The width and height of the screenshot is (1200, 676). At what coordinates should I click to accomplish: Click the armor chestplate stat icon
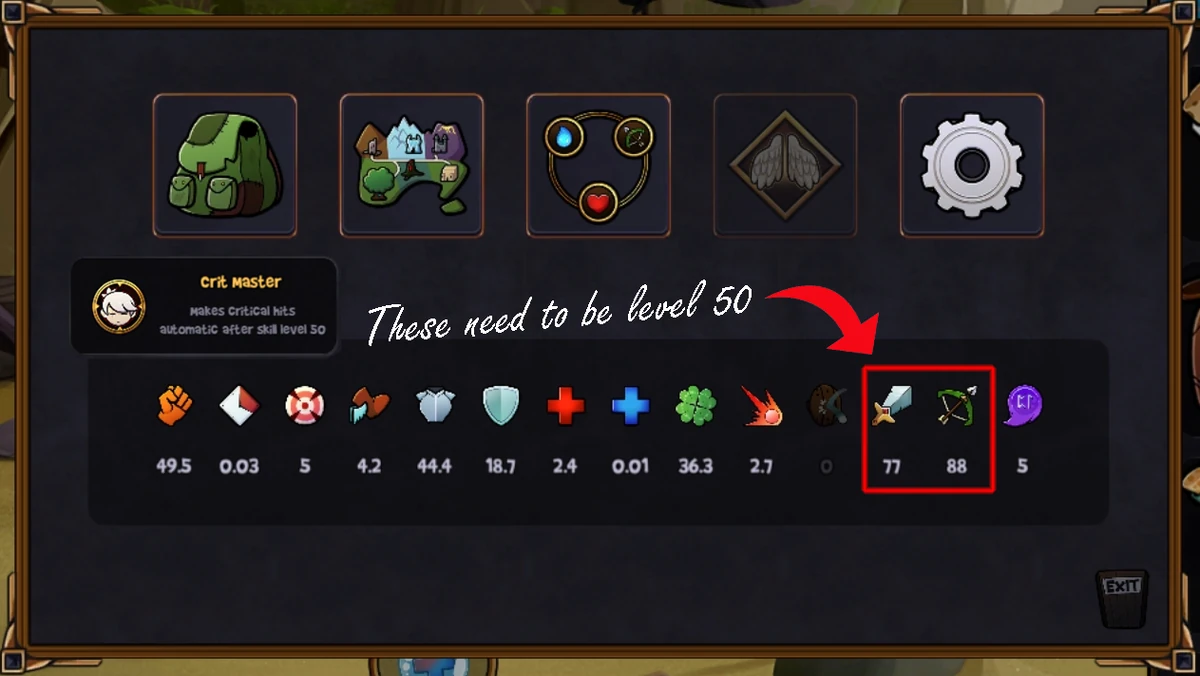tap(435, 407)
